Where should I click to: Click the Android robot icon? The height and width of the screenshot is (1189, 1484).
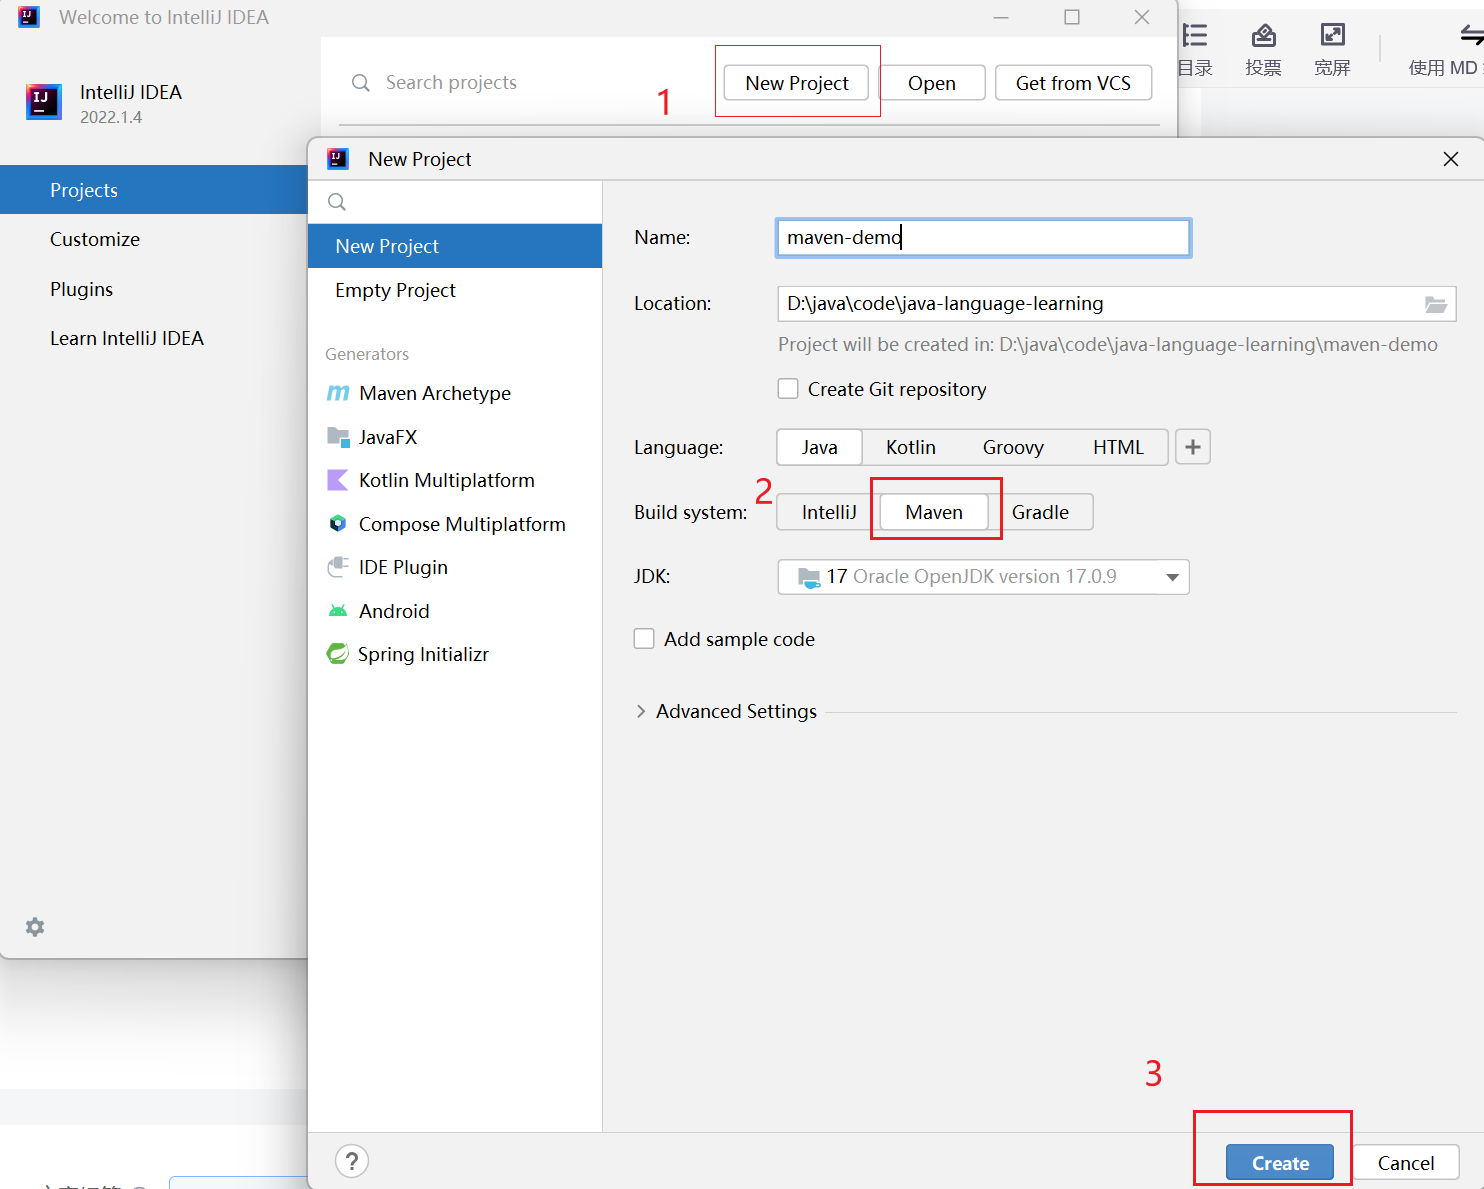(338, 611)
